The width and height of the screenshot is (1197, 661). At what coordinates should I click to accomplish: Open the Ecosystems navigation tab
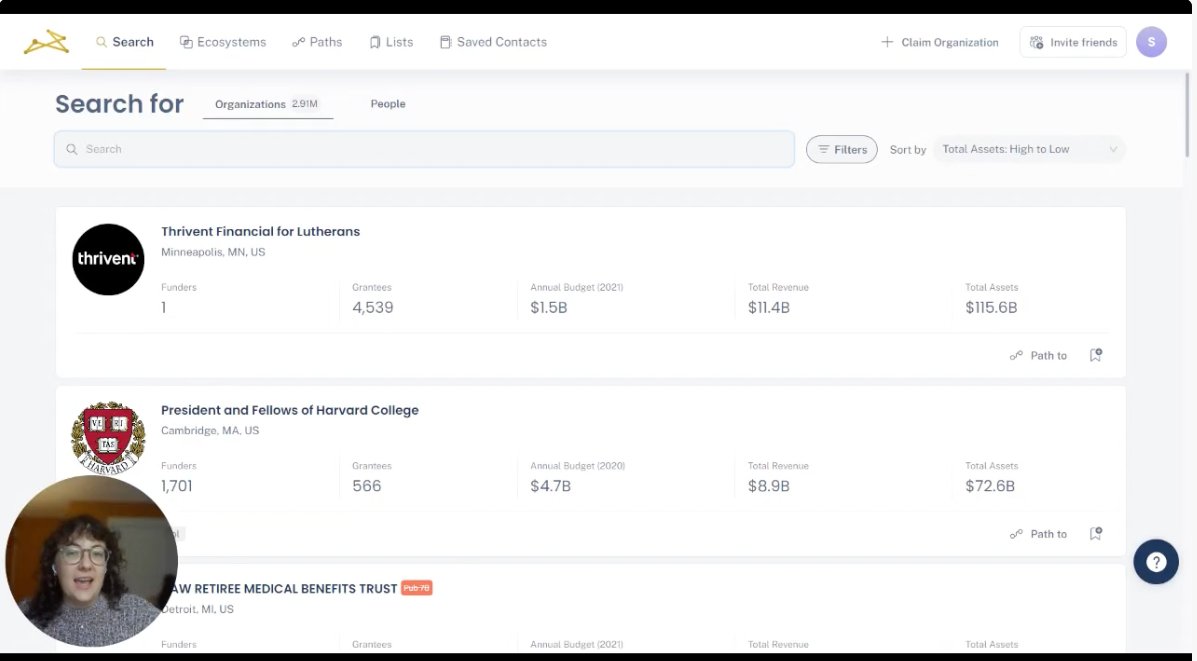(x=222, y=42)
